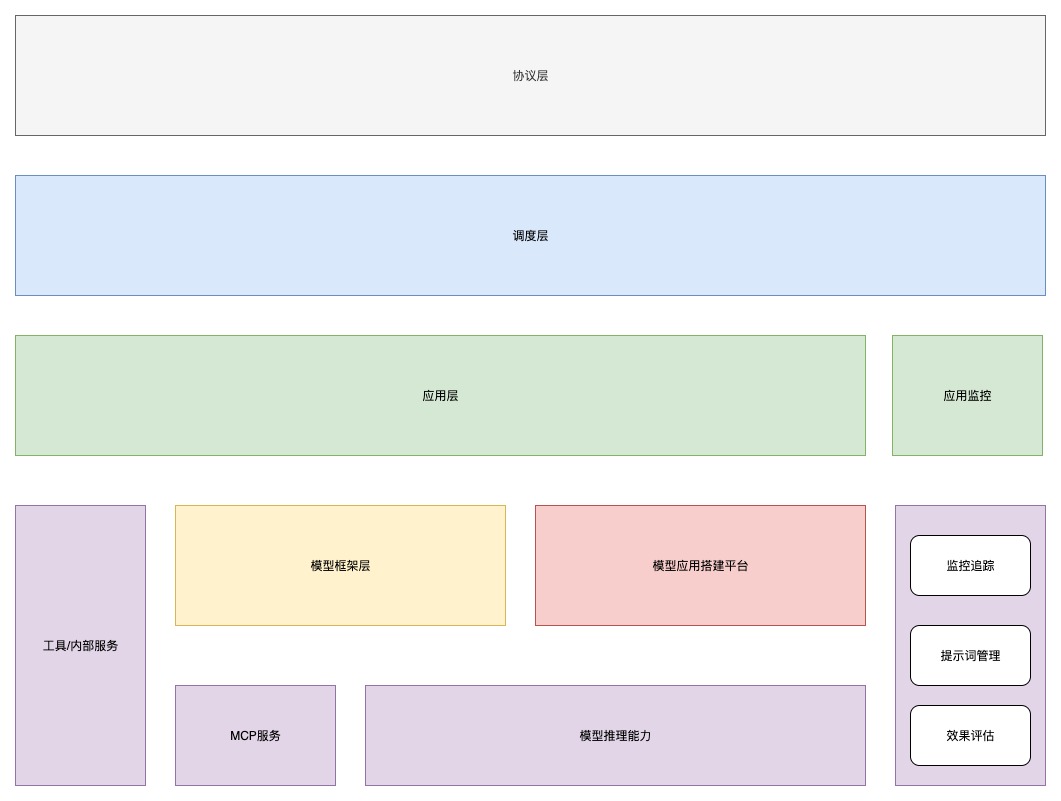Click the 工具/内部服务 text label
Screen dimensions: 1061x801
80,646
